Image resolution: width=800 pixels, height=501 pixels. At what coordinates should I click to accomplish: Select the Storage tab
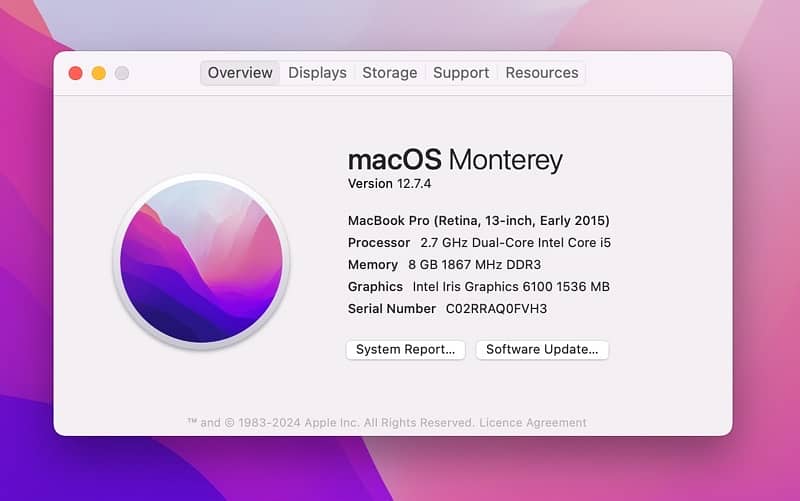tap(390, 73)
